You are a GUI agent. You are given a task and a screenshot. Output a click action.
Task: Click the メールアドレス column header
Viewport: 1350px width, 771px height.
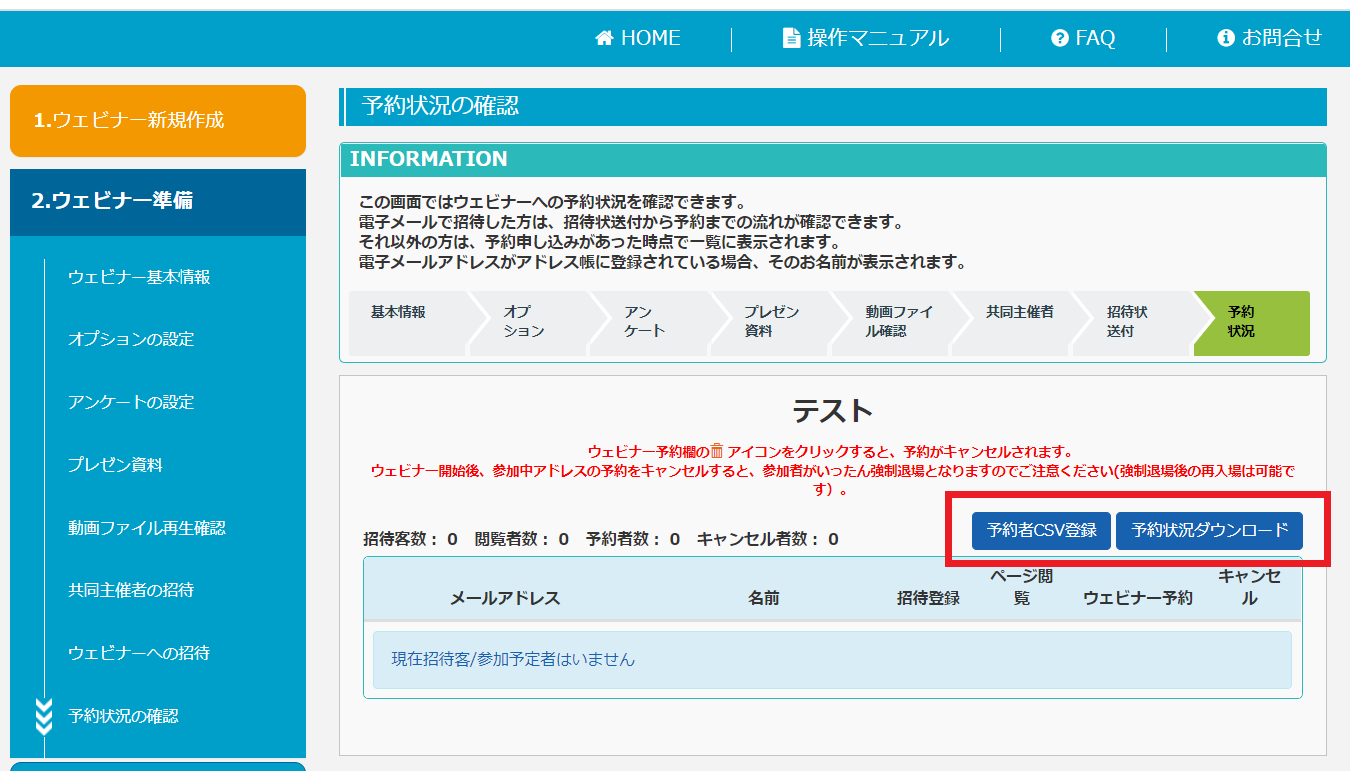[x=505, y=598]
